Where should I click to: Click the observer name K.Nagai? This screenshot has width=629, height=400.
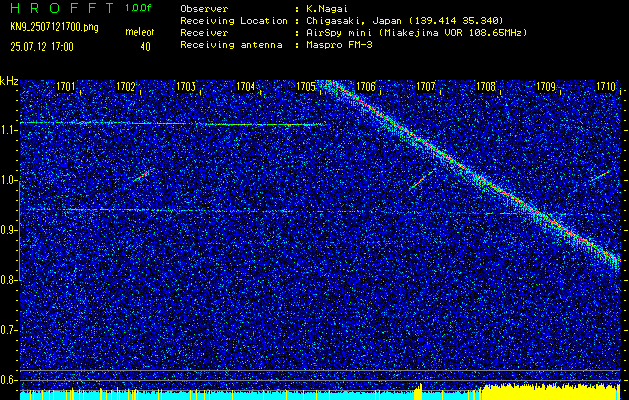pos(325,8)
